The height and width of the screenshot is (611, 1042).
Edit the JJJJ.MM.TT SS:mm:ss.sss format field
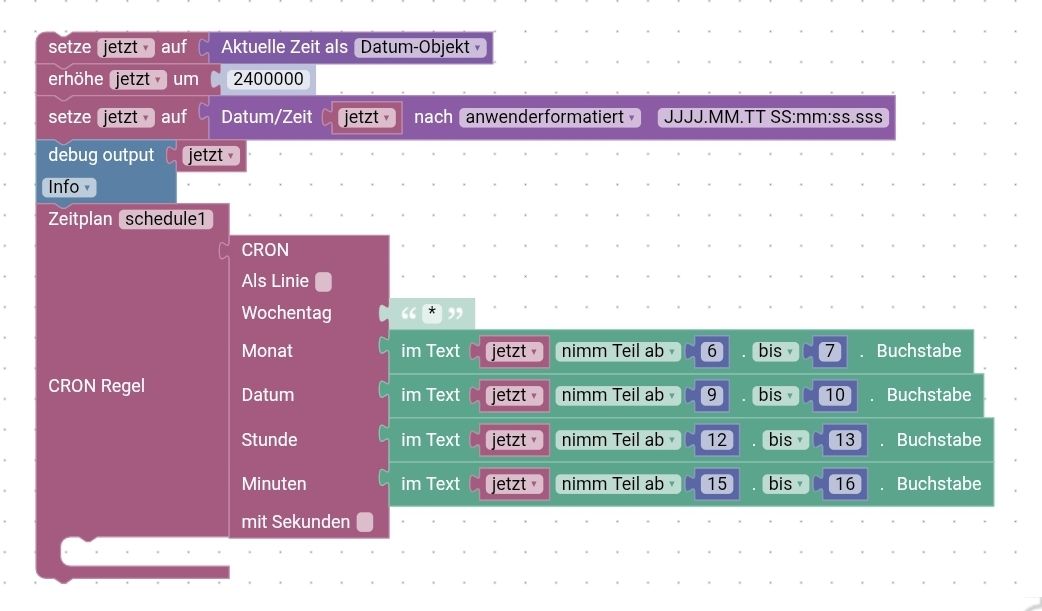pyautogui.click(x=773, y=117)
